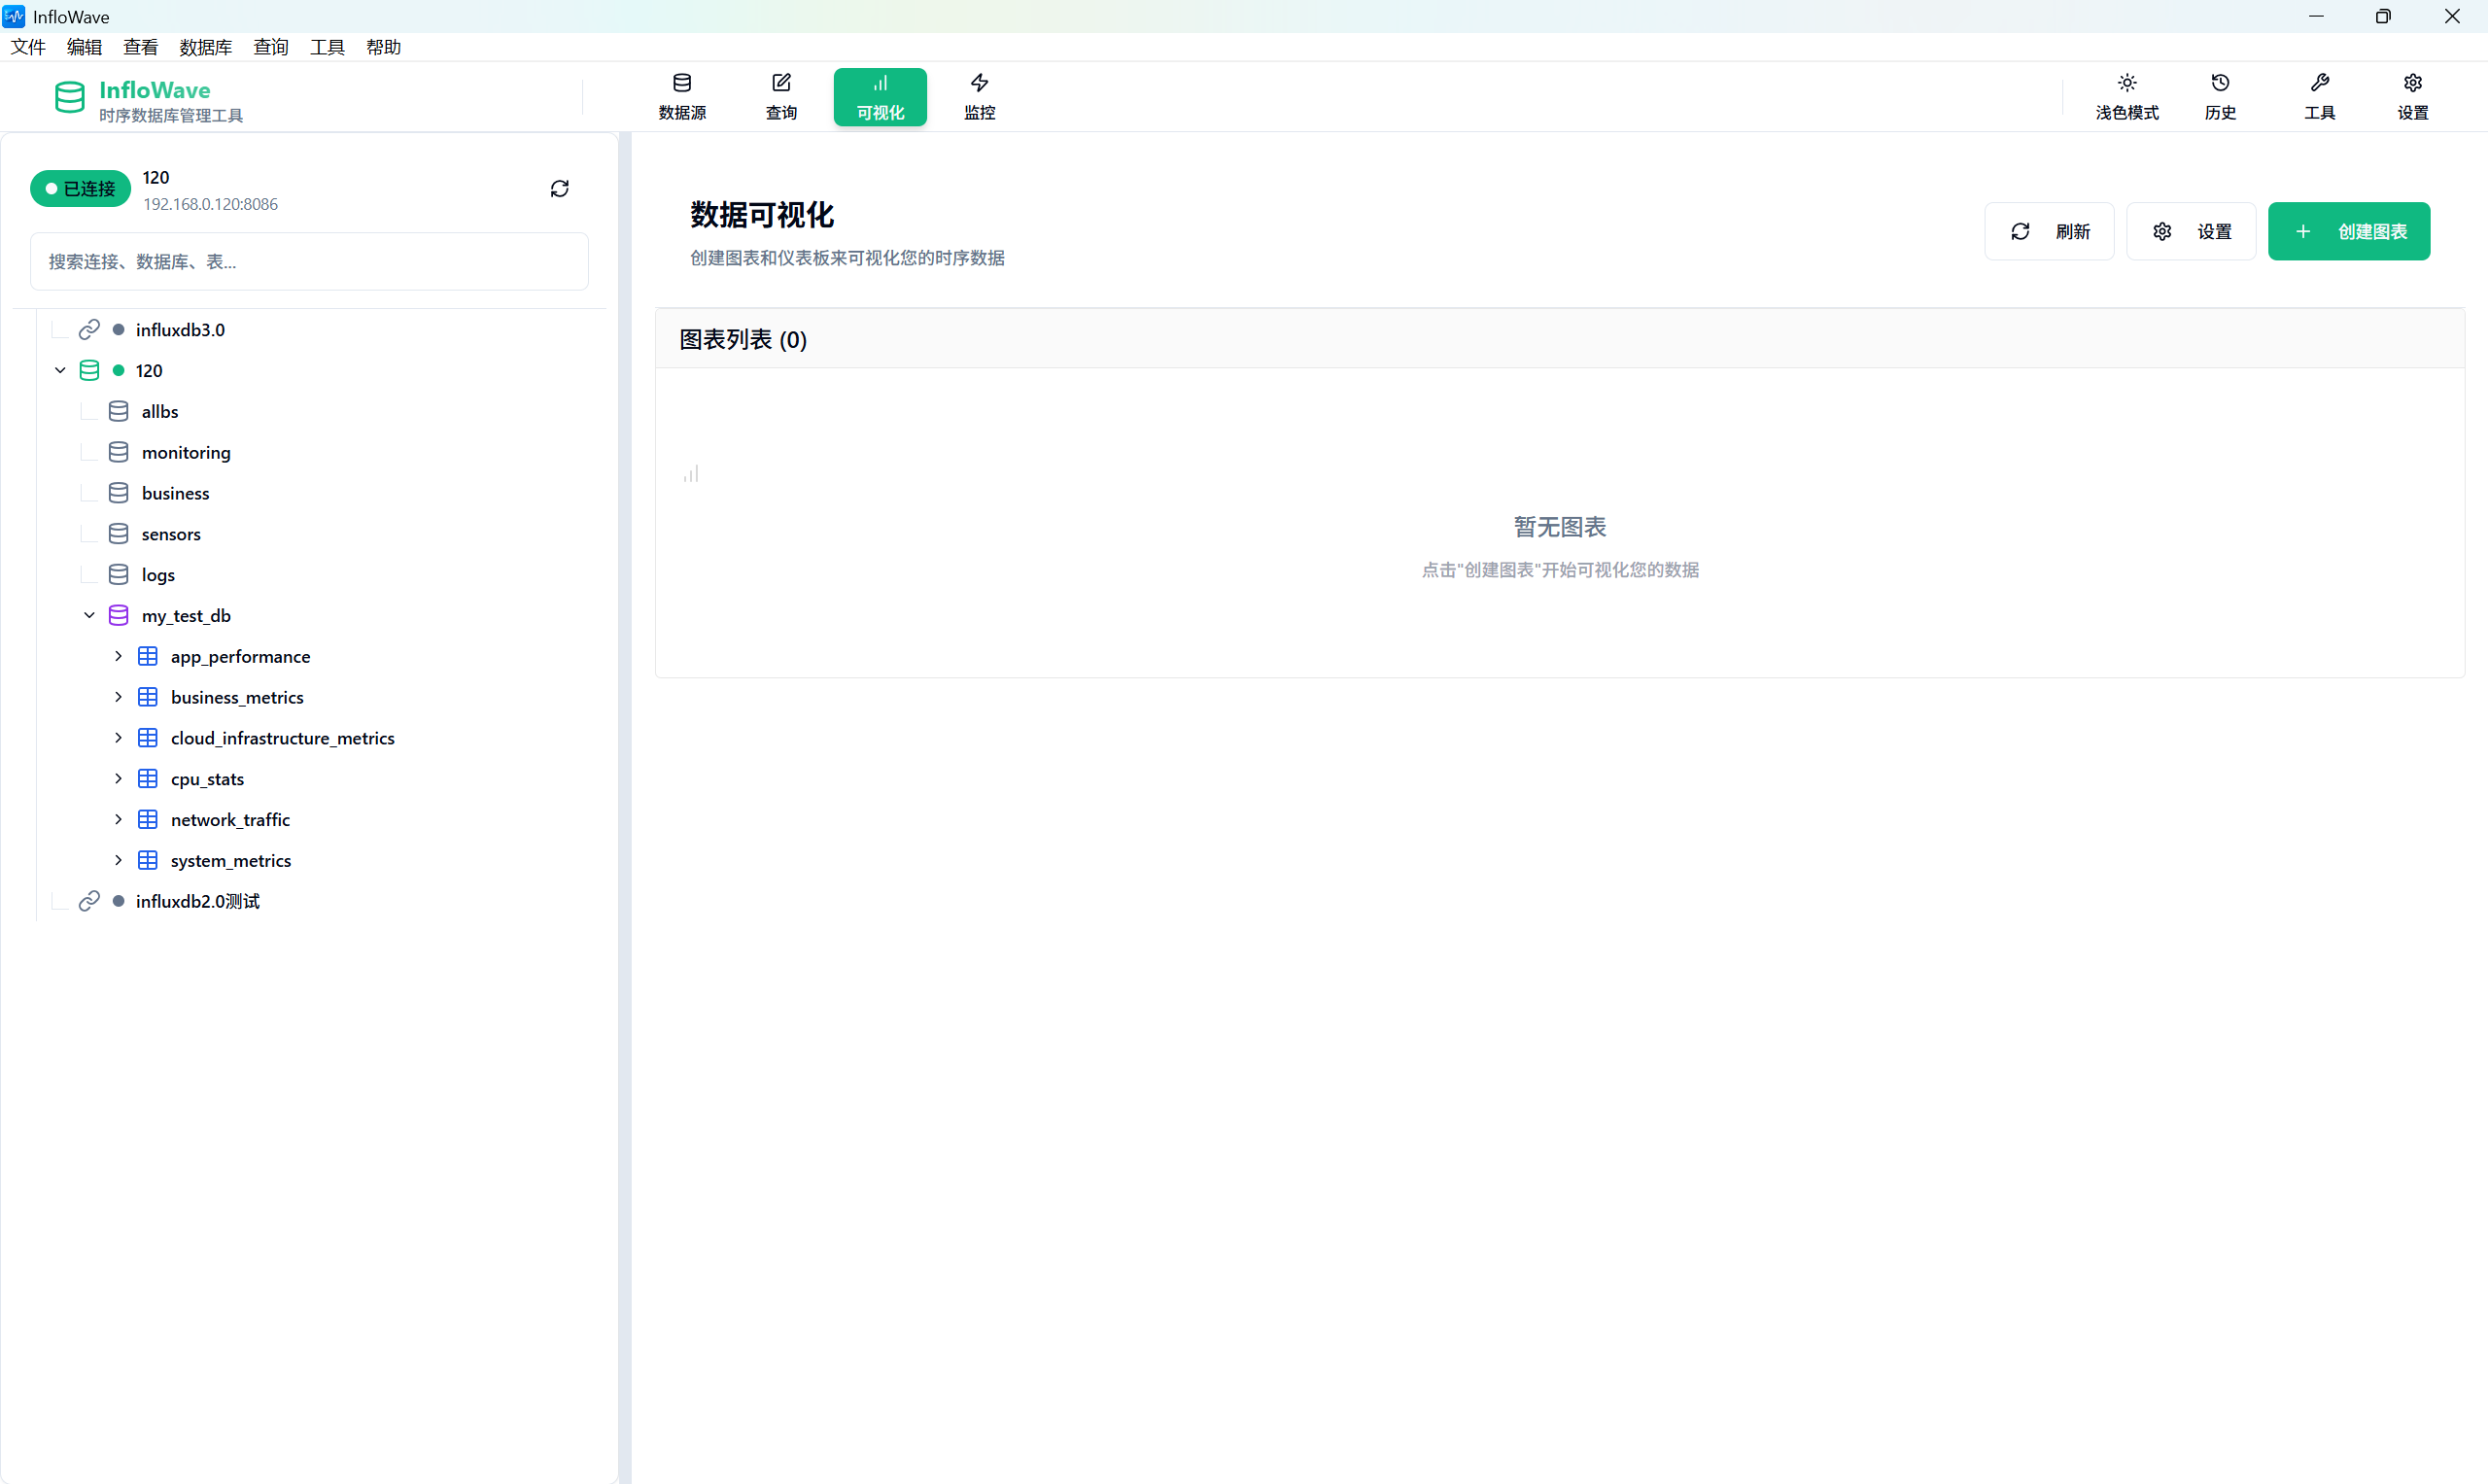
Task: Click the table icon for cpu_stats
Action: tap(147, 779)
